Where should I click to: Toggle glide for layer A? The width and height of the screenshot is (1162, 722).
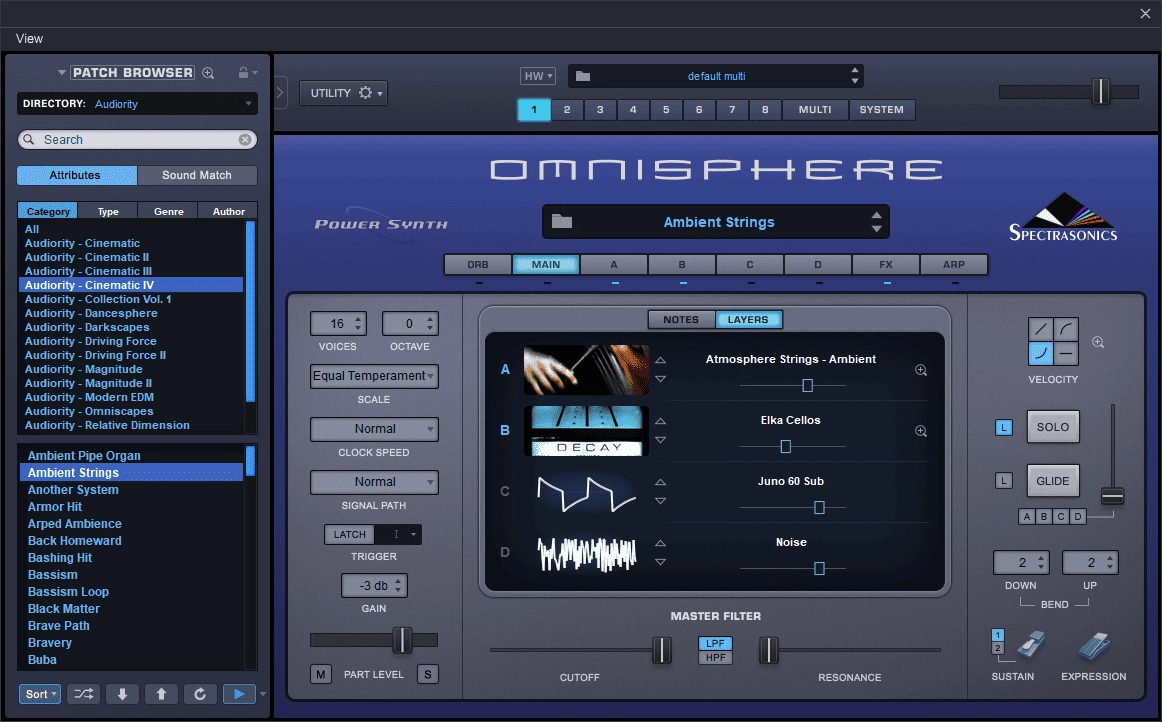[x=1026, y=517]
